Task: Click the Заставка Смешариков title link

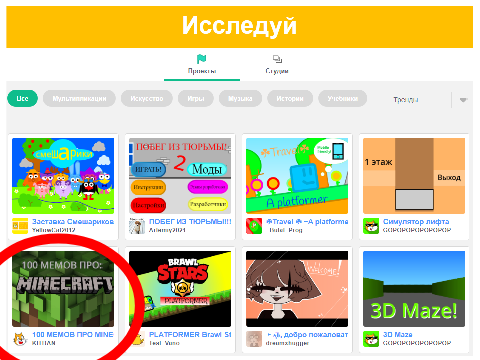Action: (x=73, y=222)
